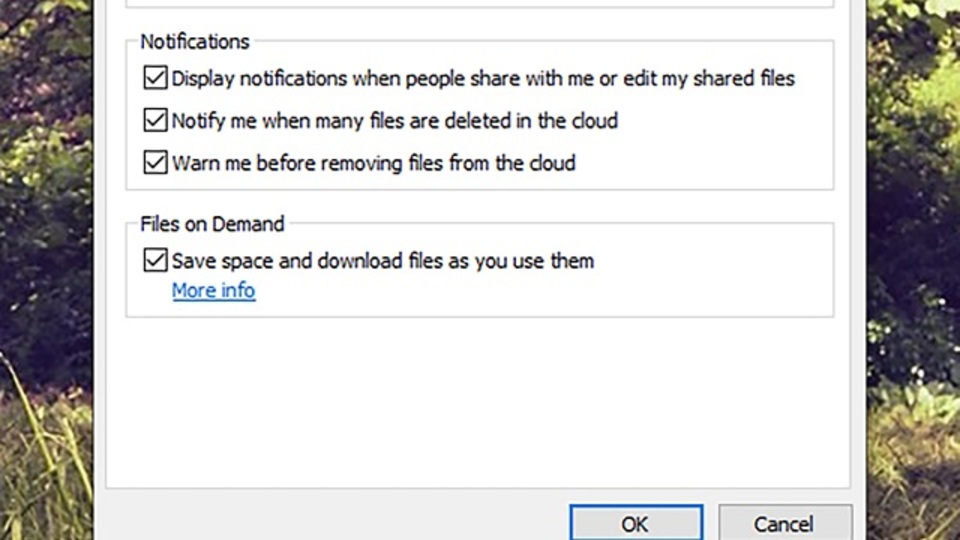Confirm settings with the OK button
The height and width of the screenshot is (540, 960).
(636, 523)
